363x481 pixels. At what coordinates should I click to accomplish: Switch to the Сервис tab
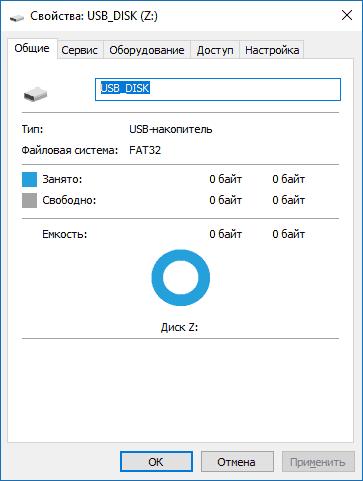(x=80, y=50)
